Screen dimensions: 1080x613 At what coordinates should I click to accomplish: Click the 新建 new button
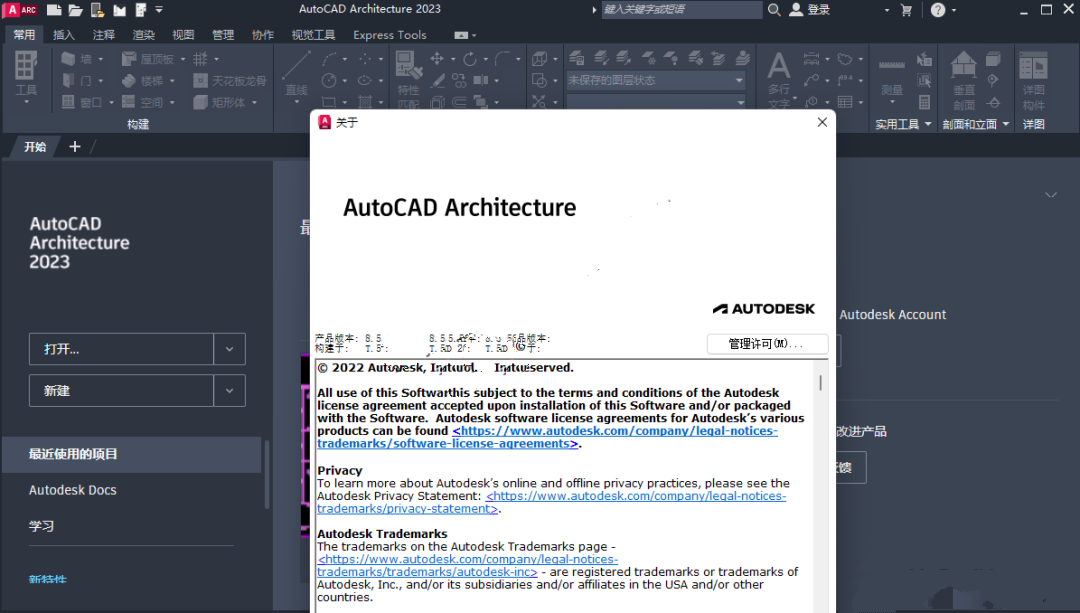pos(121,391)
